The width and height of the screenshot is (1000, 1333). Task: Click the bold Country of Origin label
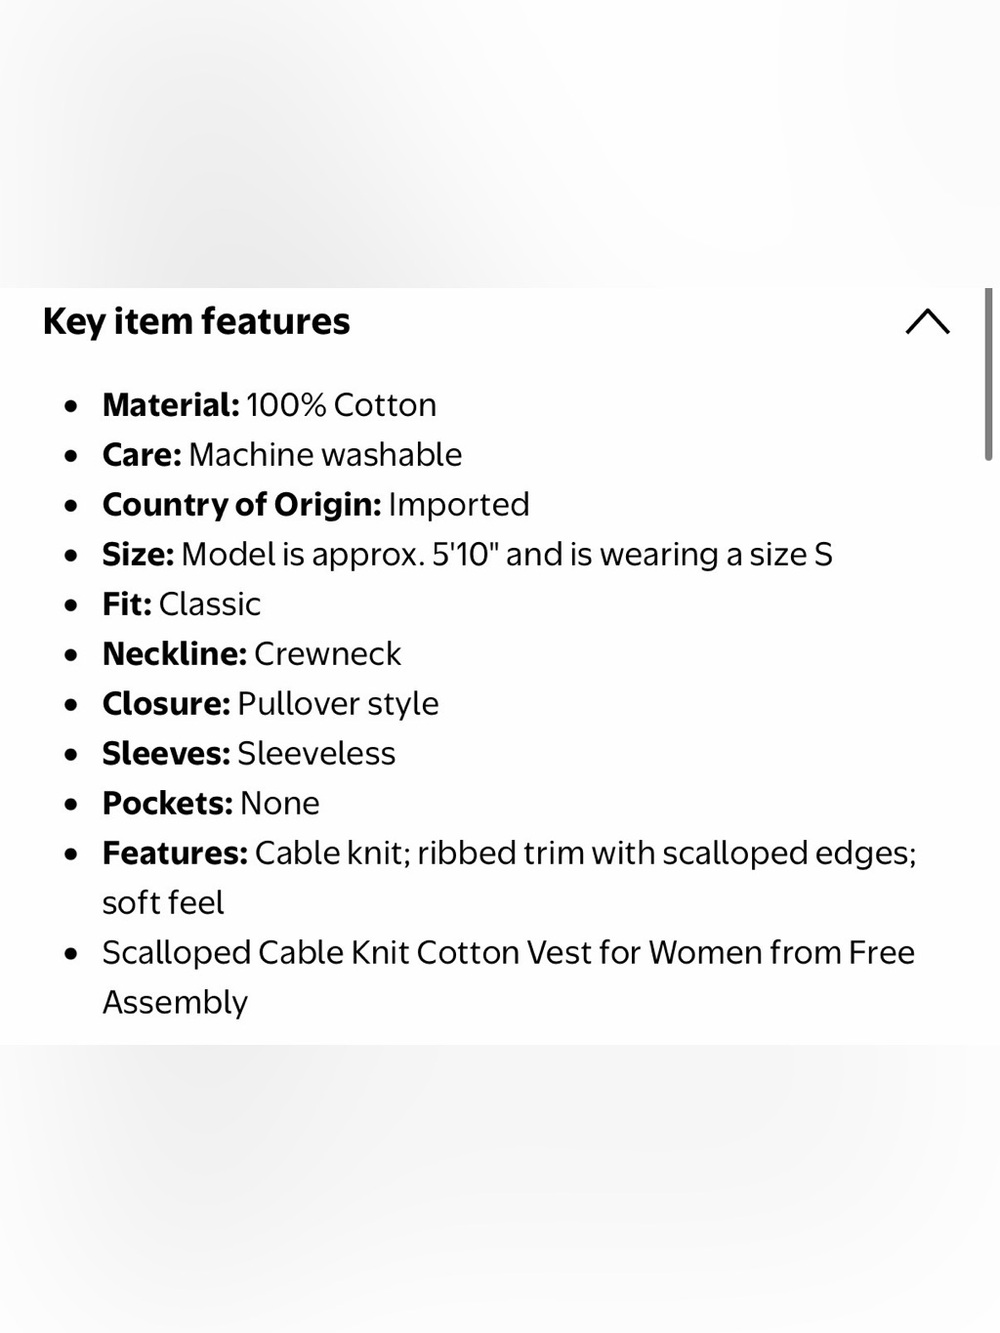[x=242, y=505]
